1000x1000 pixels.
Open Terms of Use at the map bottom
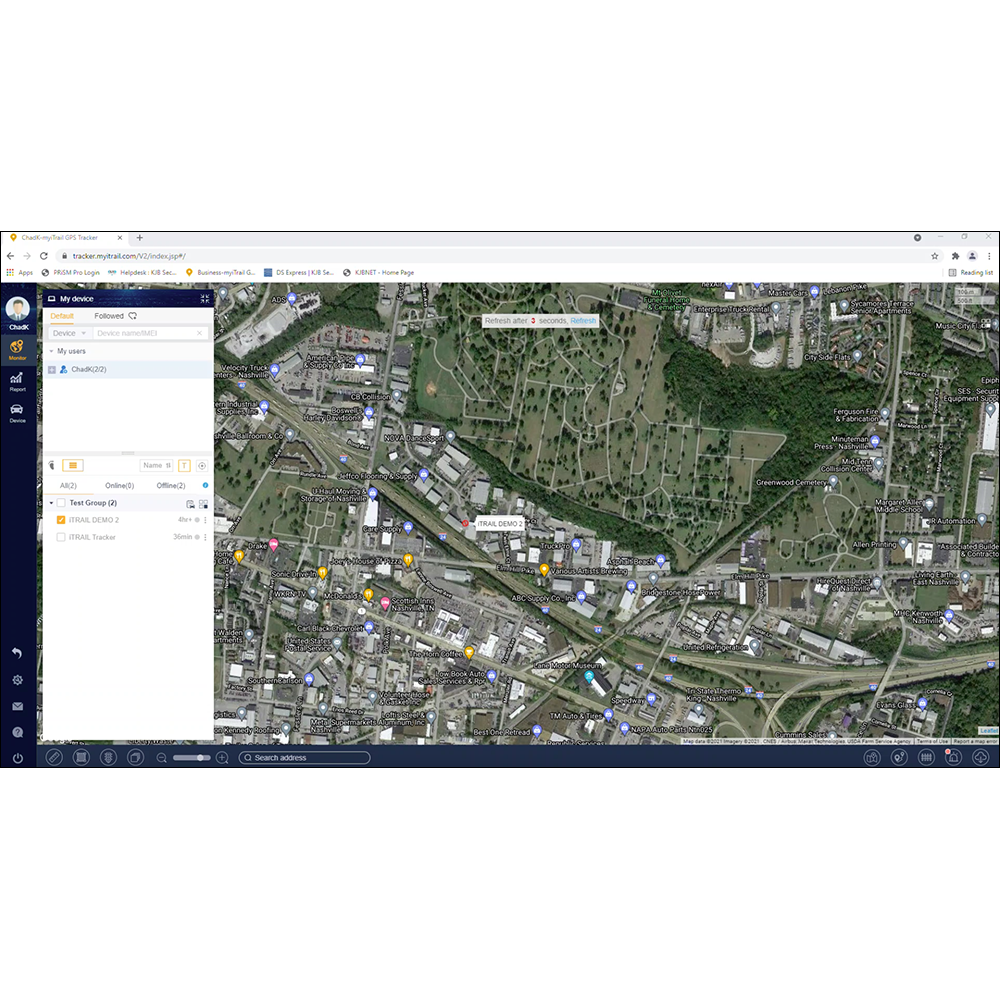[x=930, y=743]
